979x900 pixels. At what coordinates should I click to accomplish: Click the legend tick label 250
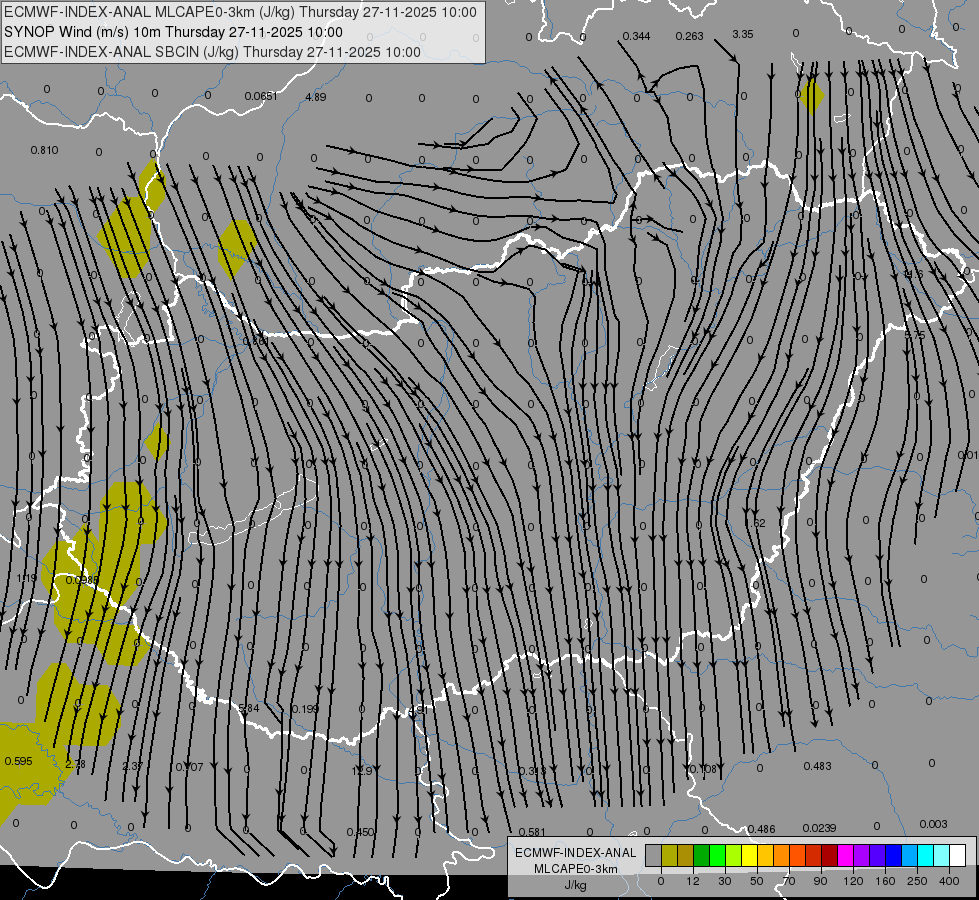(917, 881)
